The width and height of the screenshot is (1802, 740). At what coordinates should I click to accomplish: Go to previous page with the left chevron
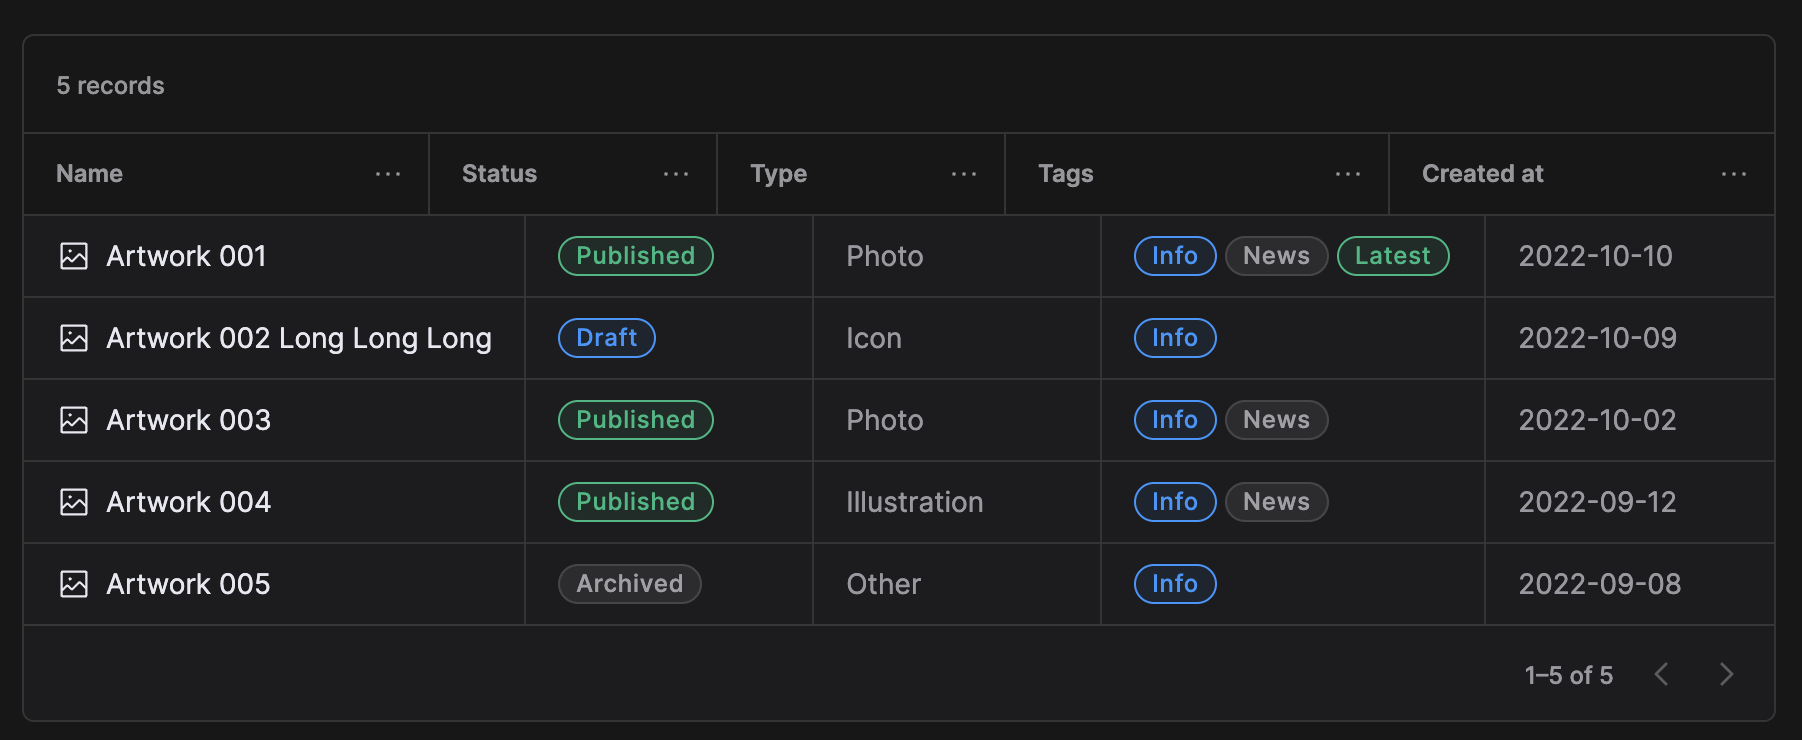(1662, 675)
